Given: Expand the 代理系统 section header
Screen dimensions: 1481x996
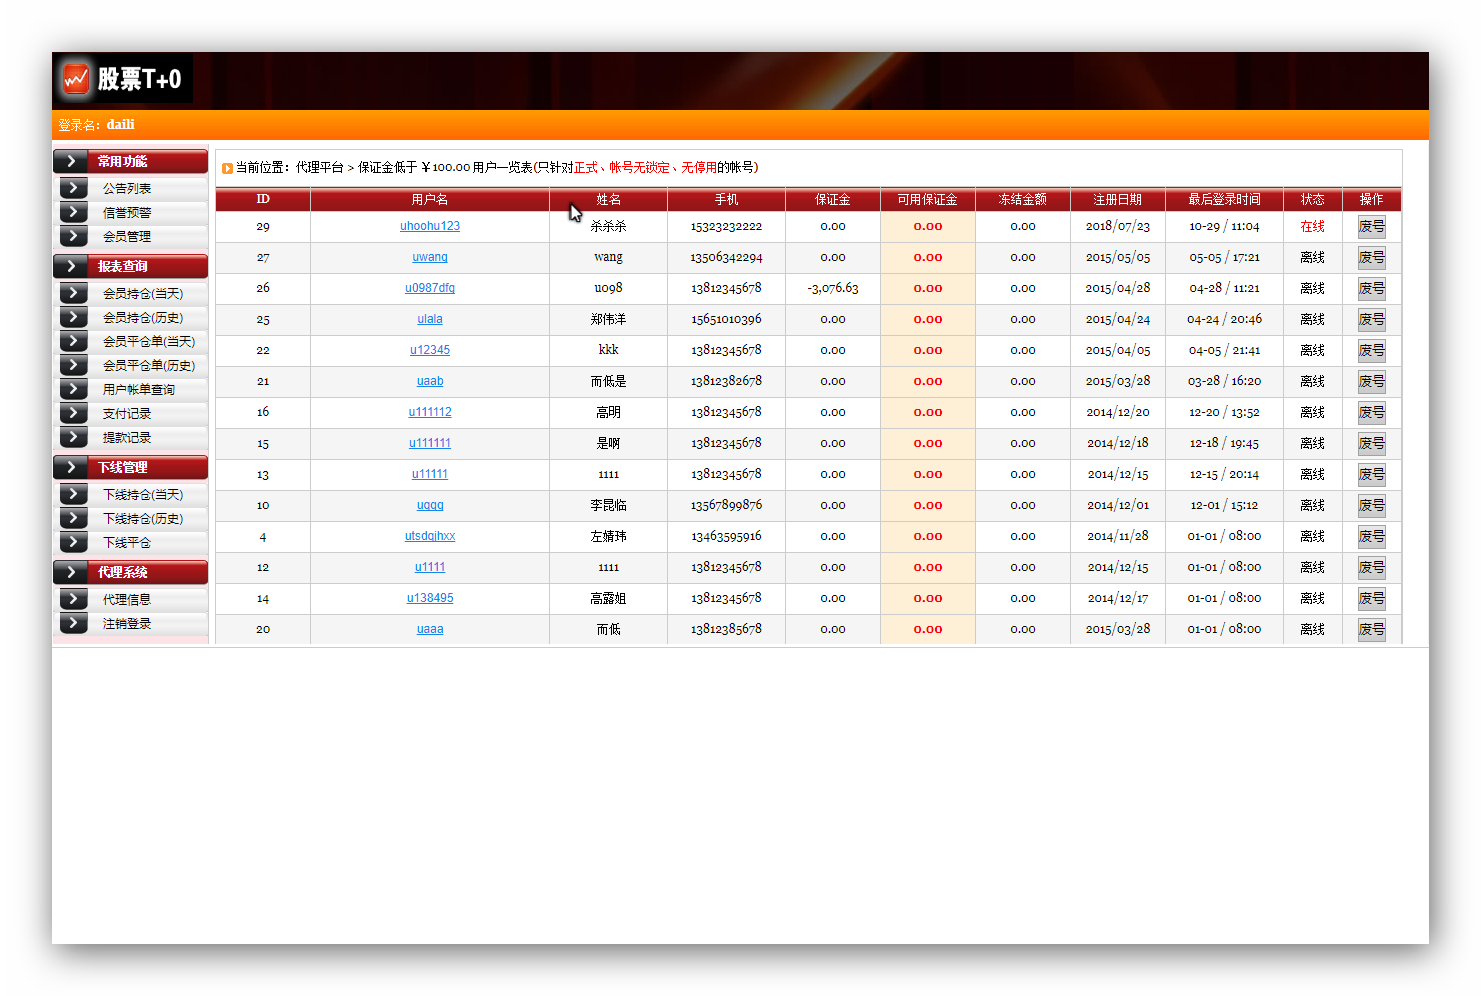Looking at the screenshot, I should point(130,572).
